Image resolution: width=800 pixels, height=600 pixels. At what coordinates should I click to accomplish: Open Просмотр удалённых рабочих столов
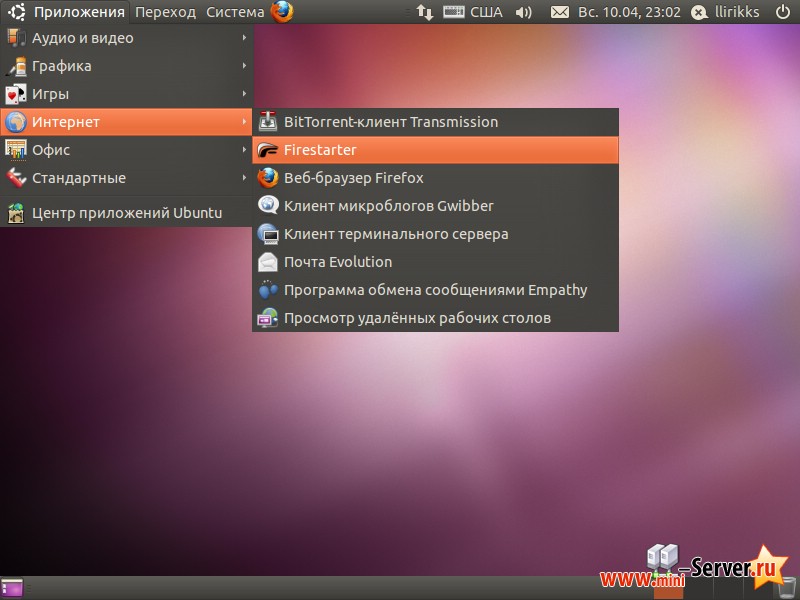point(370,317)
